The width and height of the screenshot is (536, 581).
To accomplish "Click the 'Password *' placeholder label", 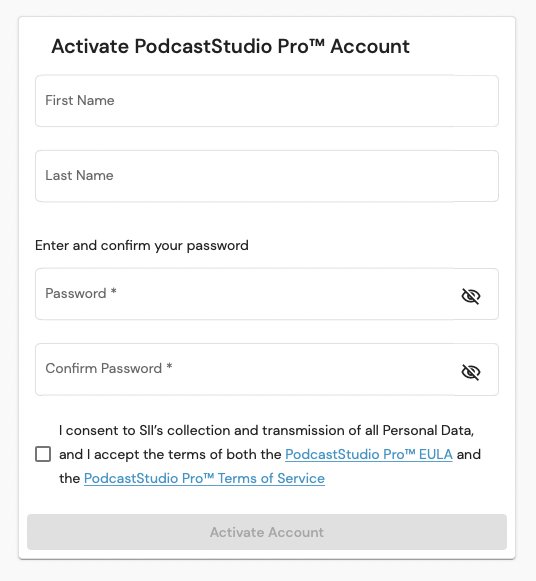I will 81,293.
